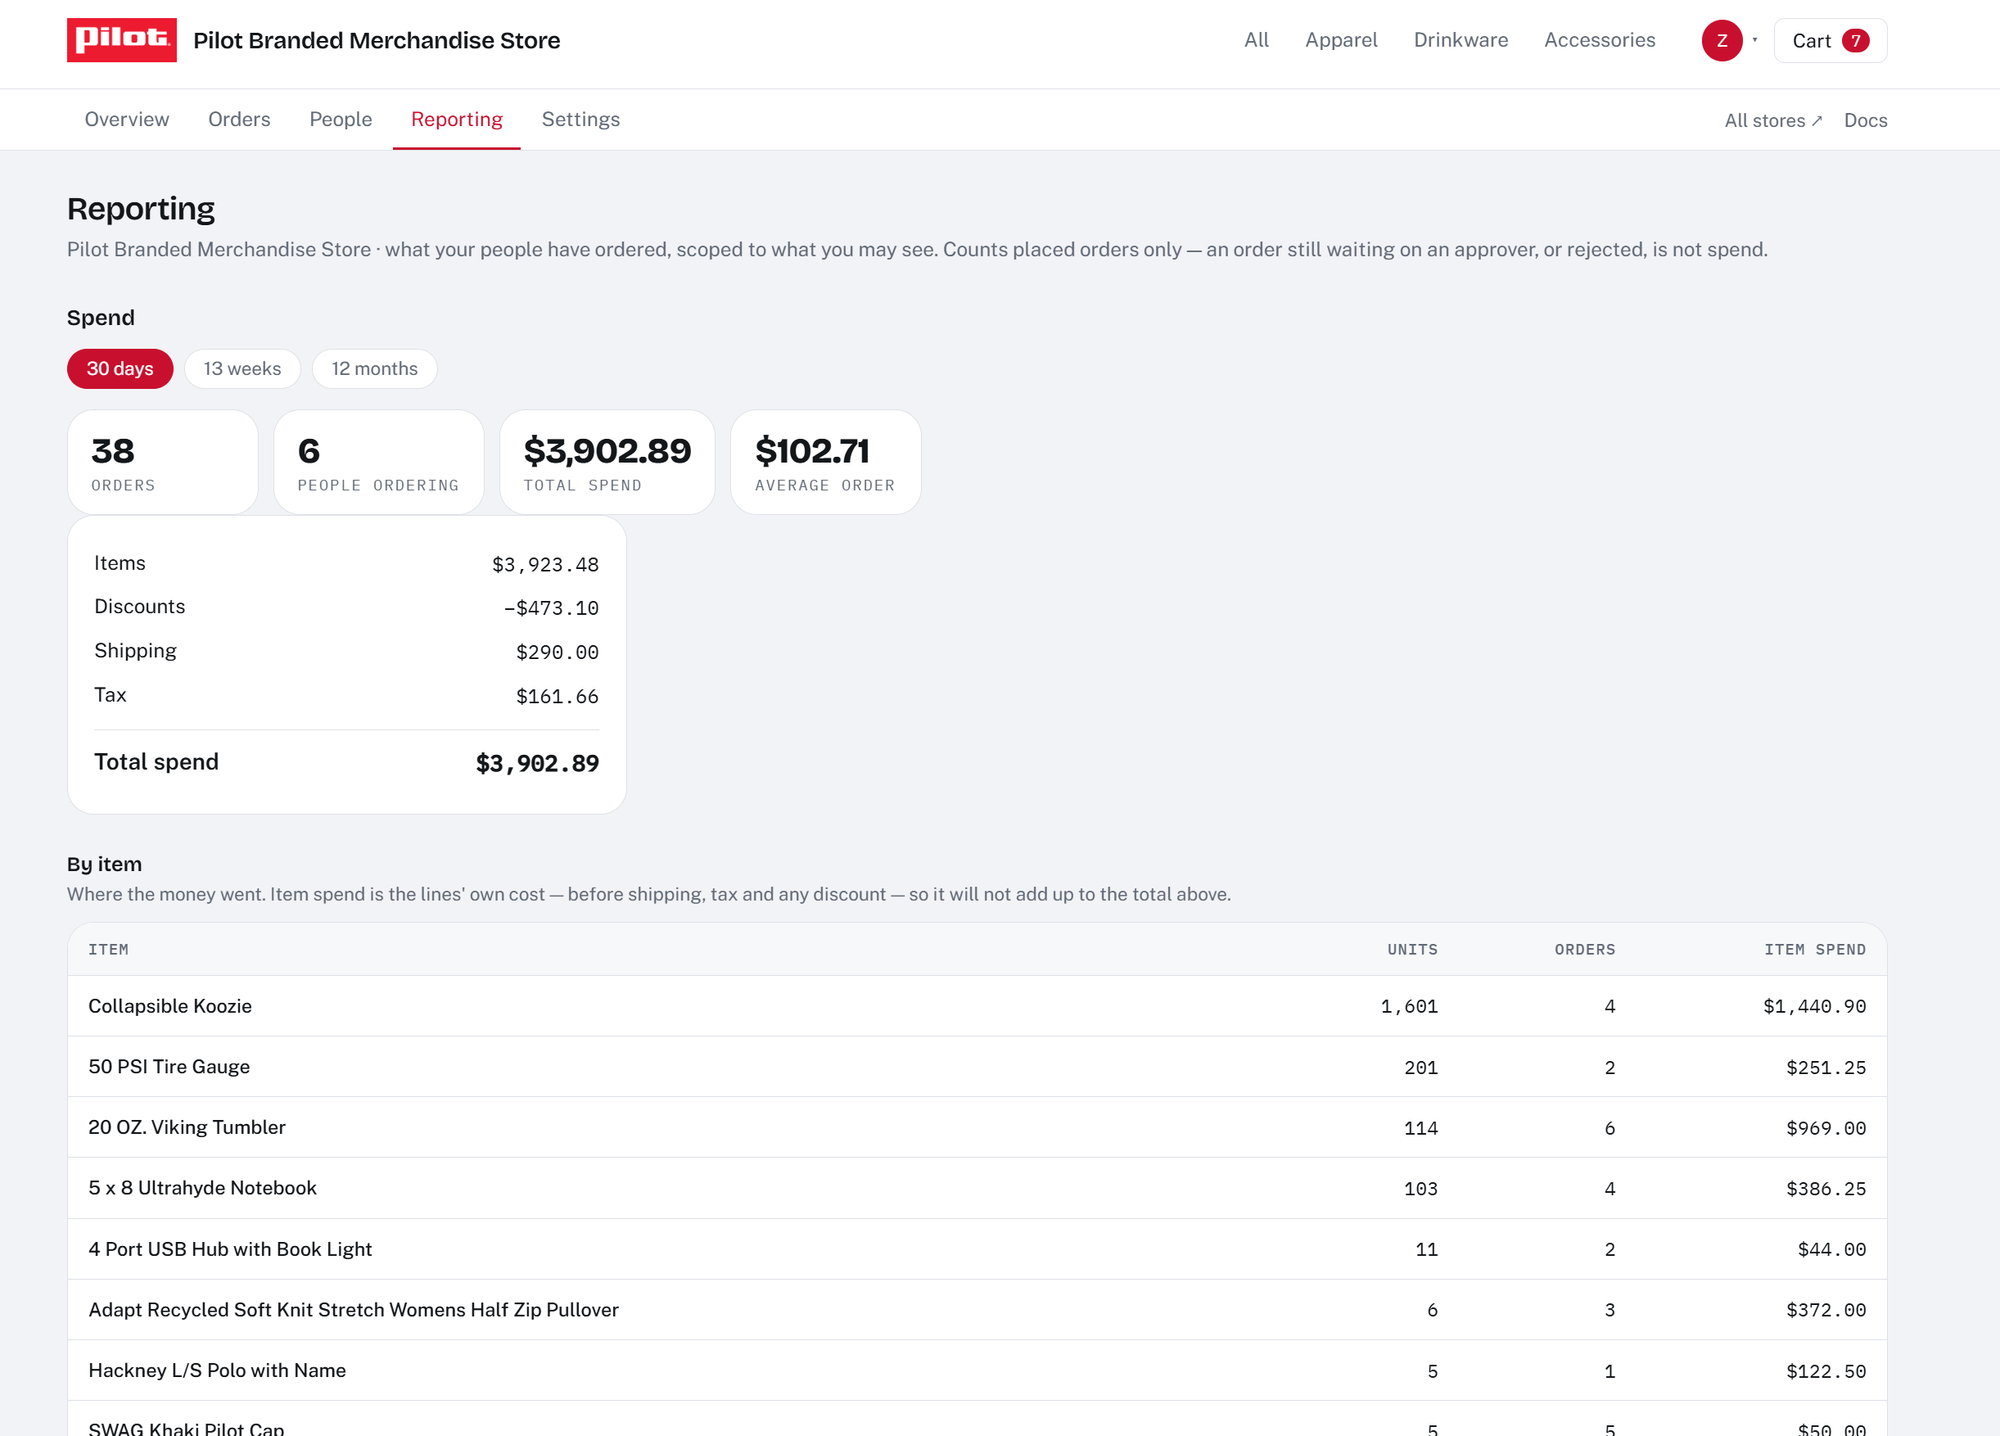Viewport: 2000px width, 1436px height.
Task: Click Ultrahyde Notebook spend $386.25
Action: (x=1826, y=1188)
